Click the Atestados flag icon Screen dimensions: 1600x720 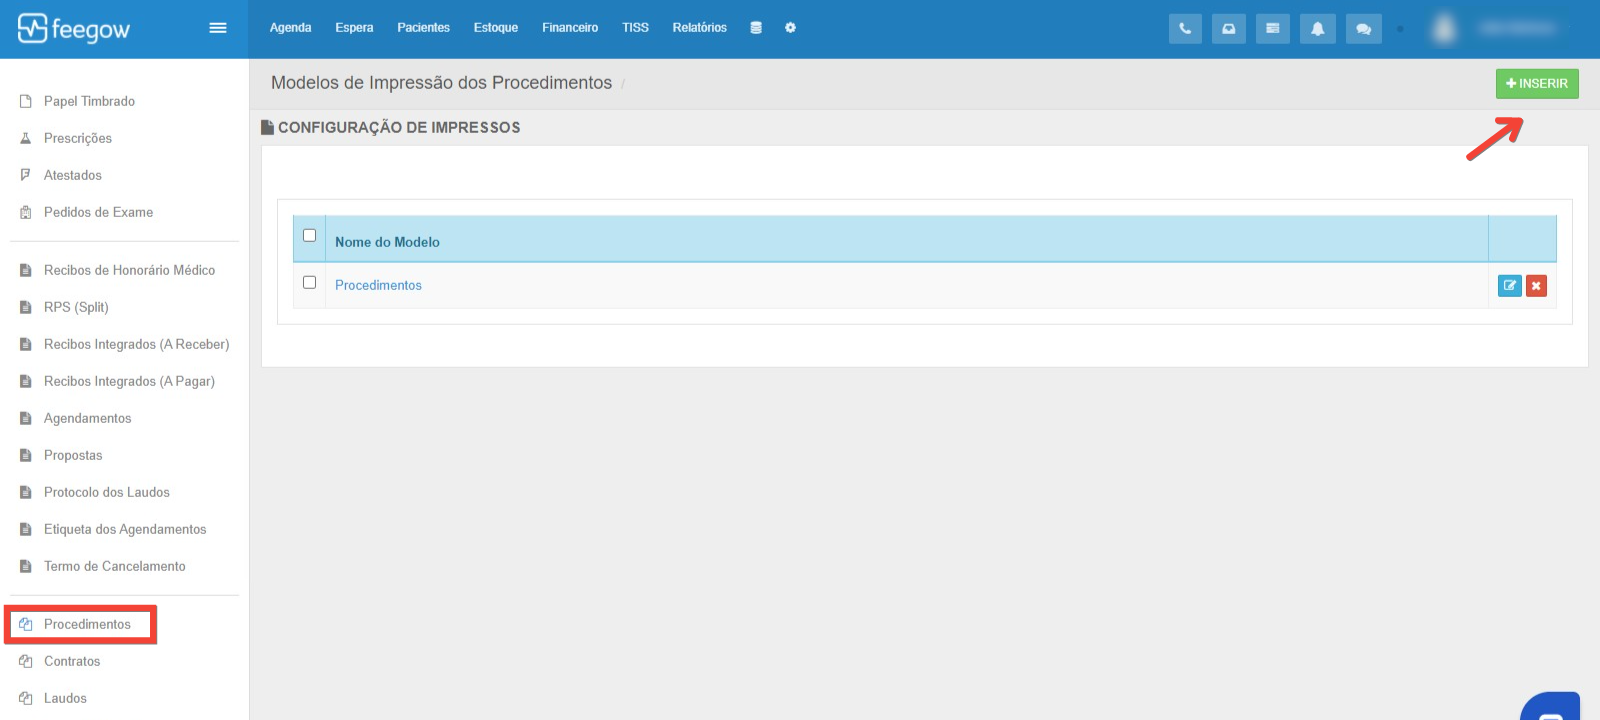[26, 175]
